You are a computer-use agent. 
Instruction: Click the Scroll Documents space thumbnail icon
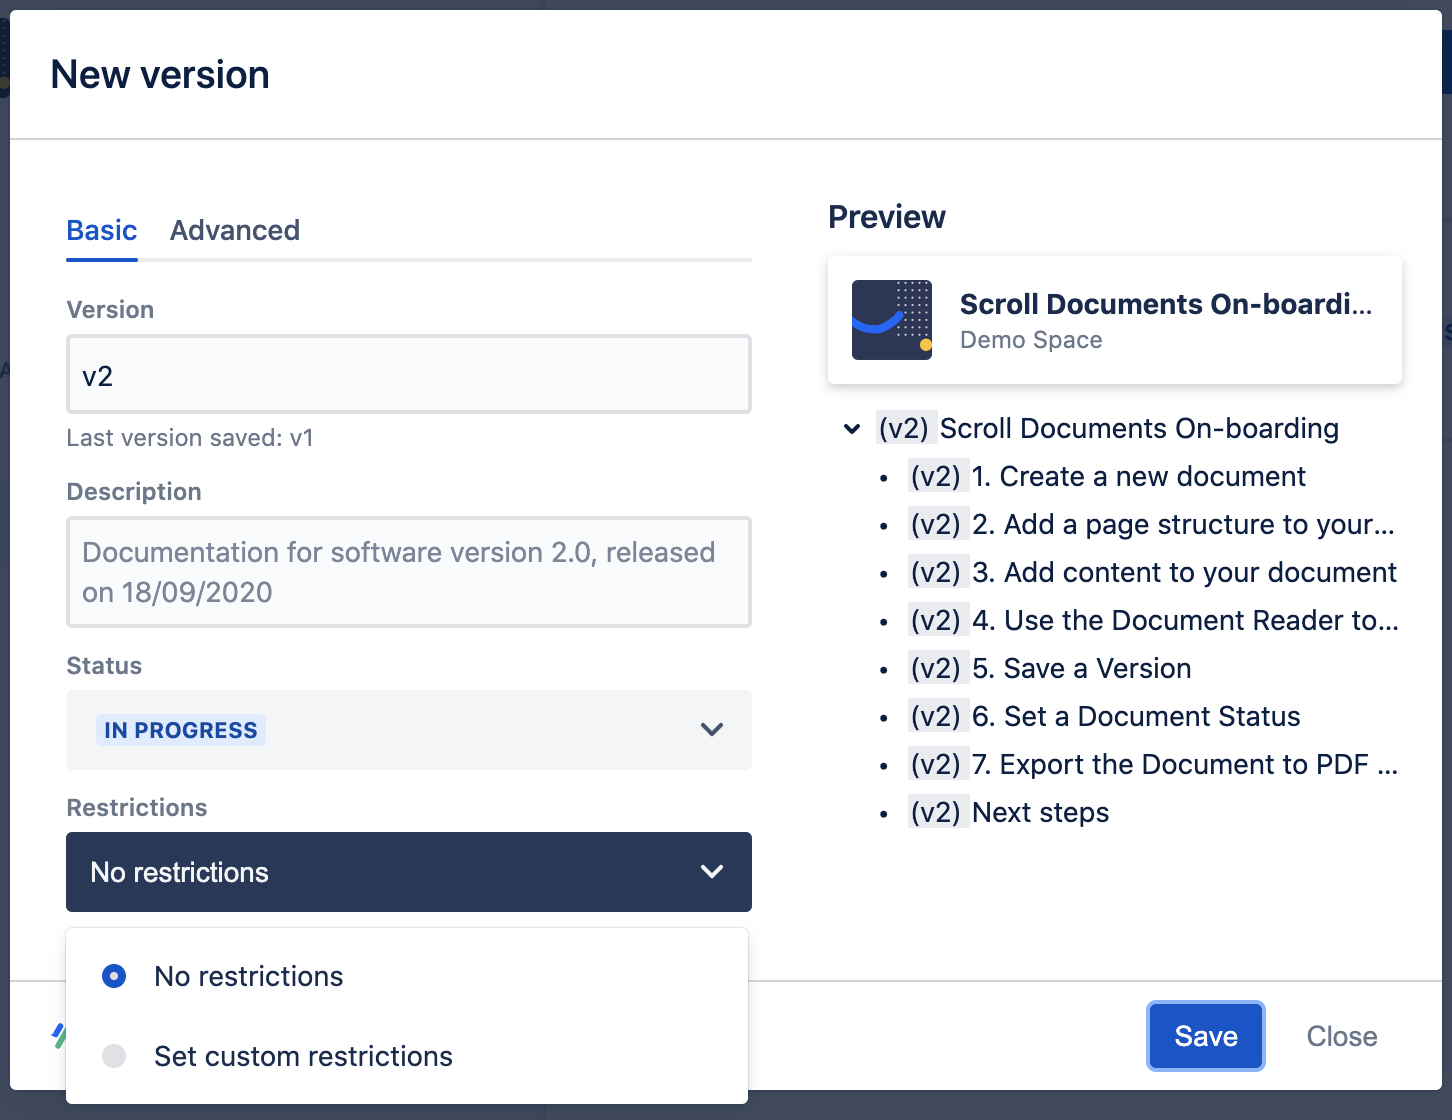coord(892,320)
